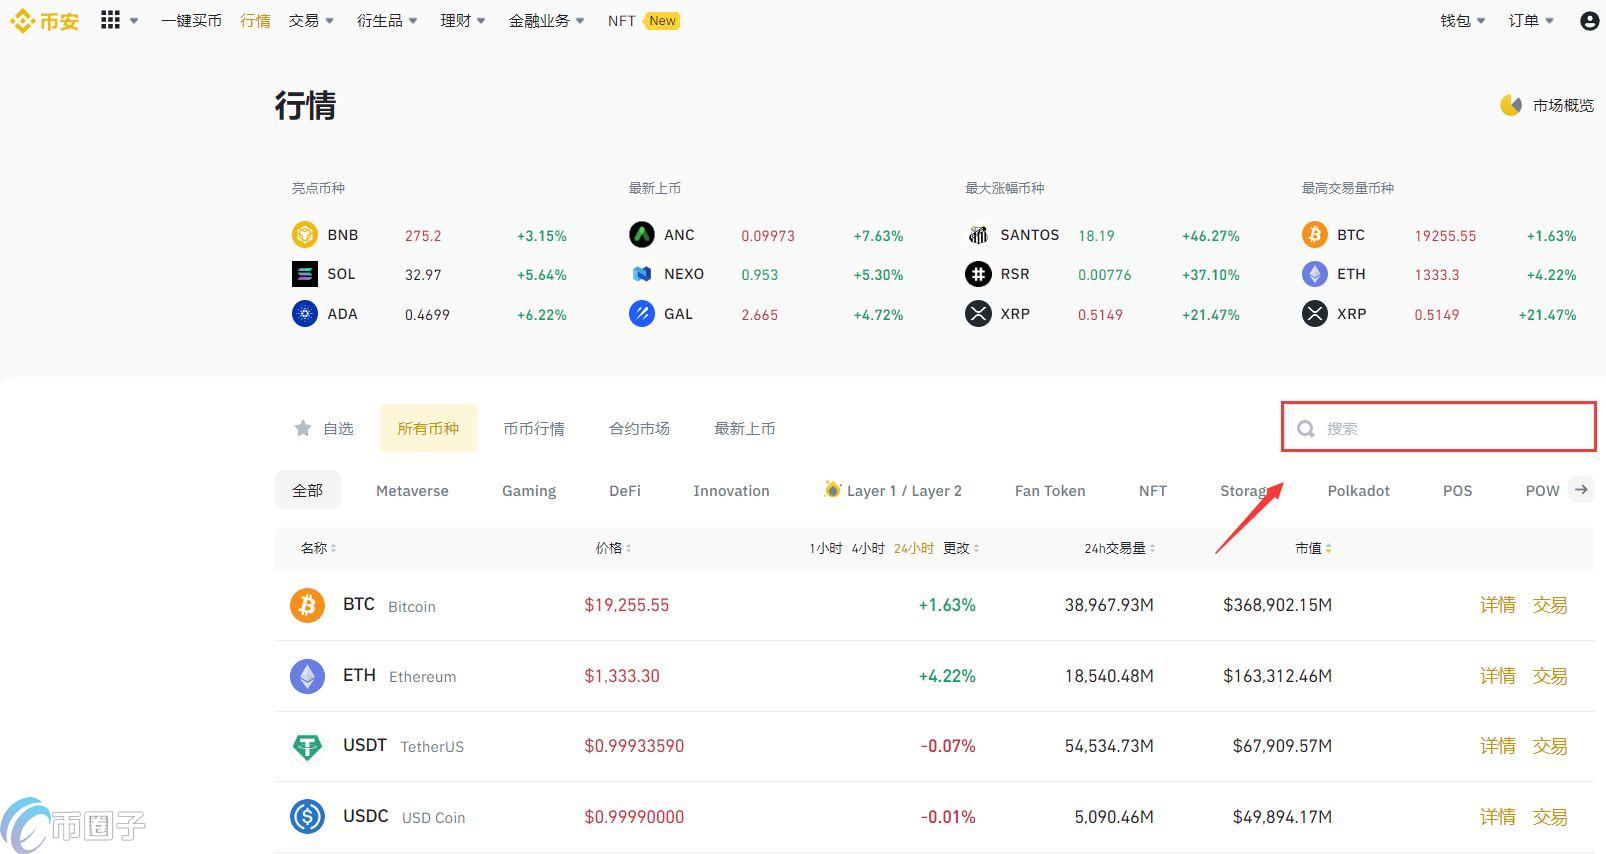The image size is (1606, 854).
Task: Open 交易 link for USDT row
Action: click(x=1550, y=746)
